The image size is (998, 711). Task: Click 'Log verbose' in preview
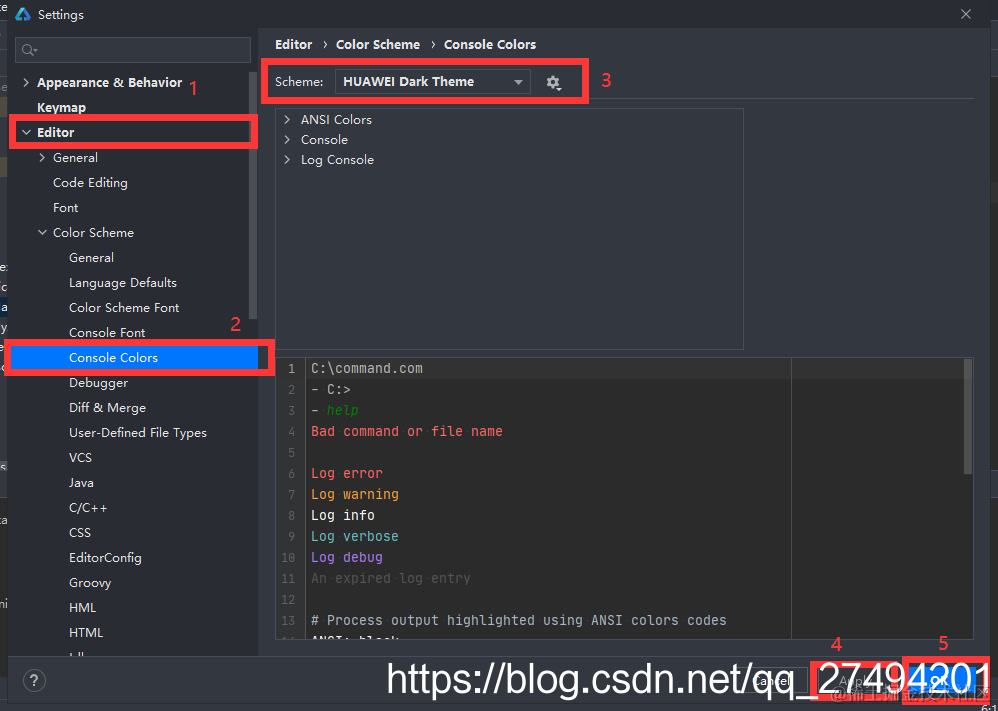pos(355,537)
